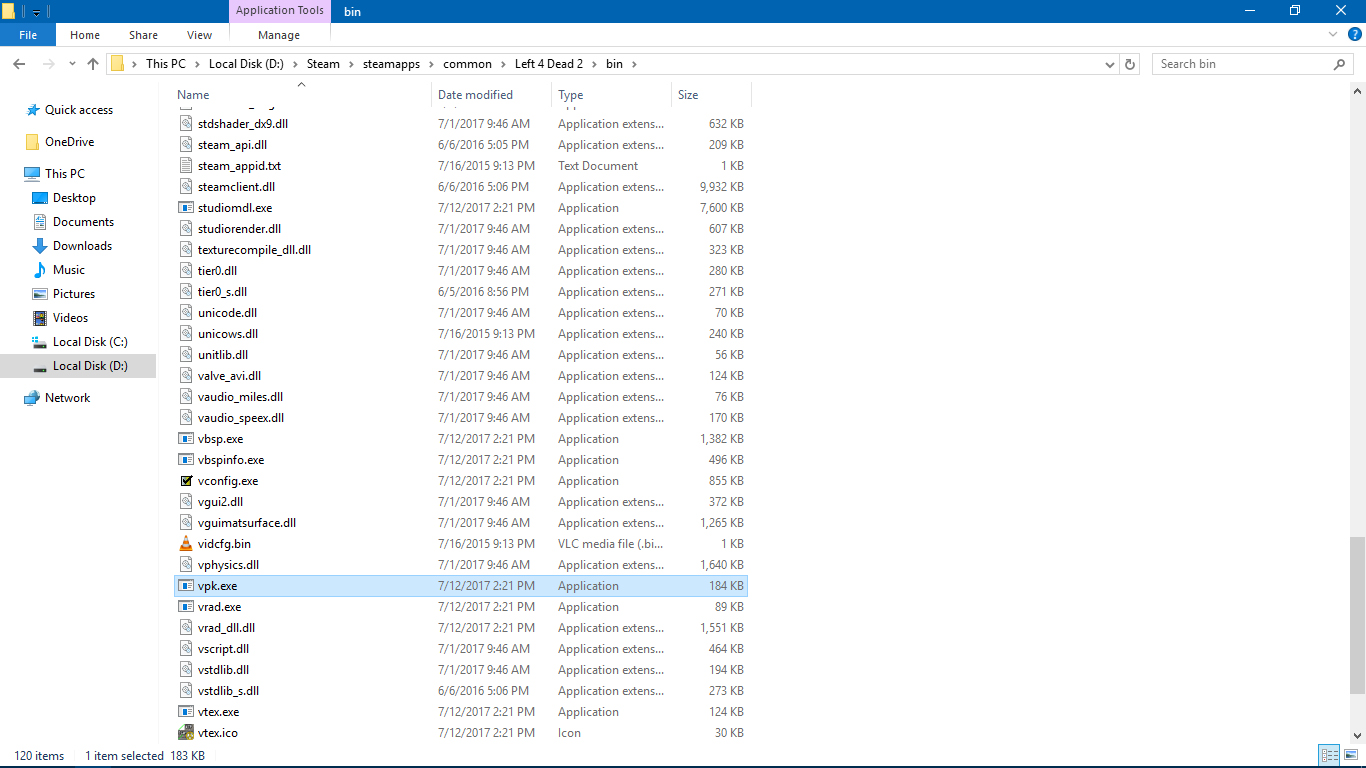The width and height of the screenshot is (1366, 768).
Task: Click the vertical scrollbar thumb of the file list
Action: click(x=1357, y=615)
